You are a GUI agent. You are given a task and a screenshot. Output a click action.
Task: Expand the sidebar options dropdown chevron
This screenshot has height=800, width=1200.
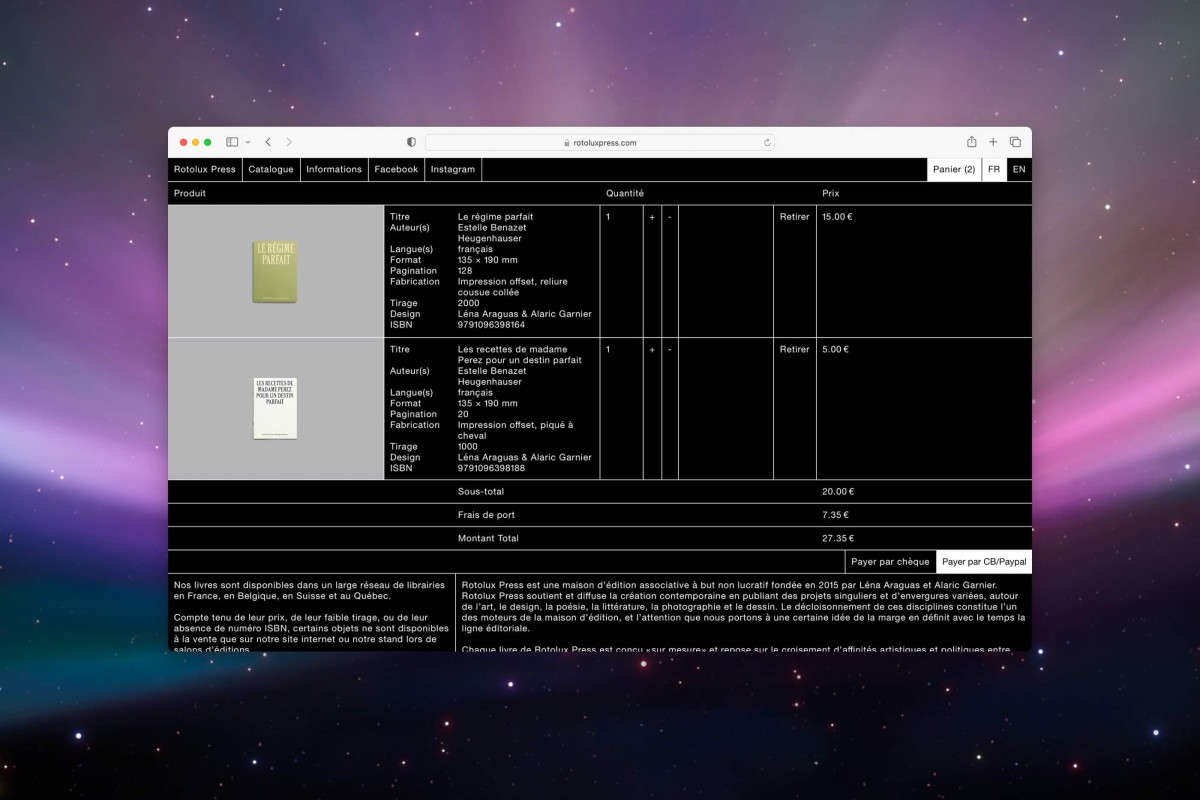(x=247, y=143)
